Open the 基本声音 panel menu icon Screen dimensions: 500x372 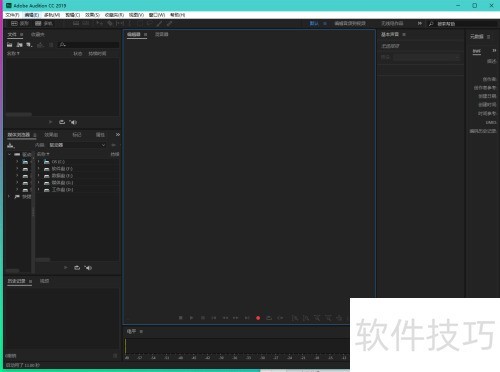coord(404,34)
